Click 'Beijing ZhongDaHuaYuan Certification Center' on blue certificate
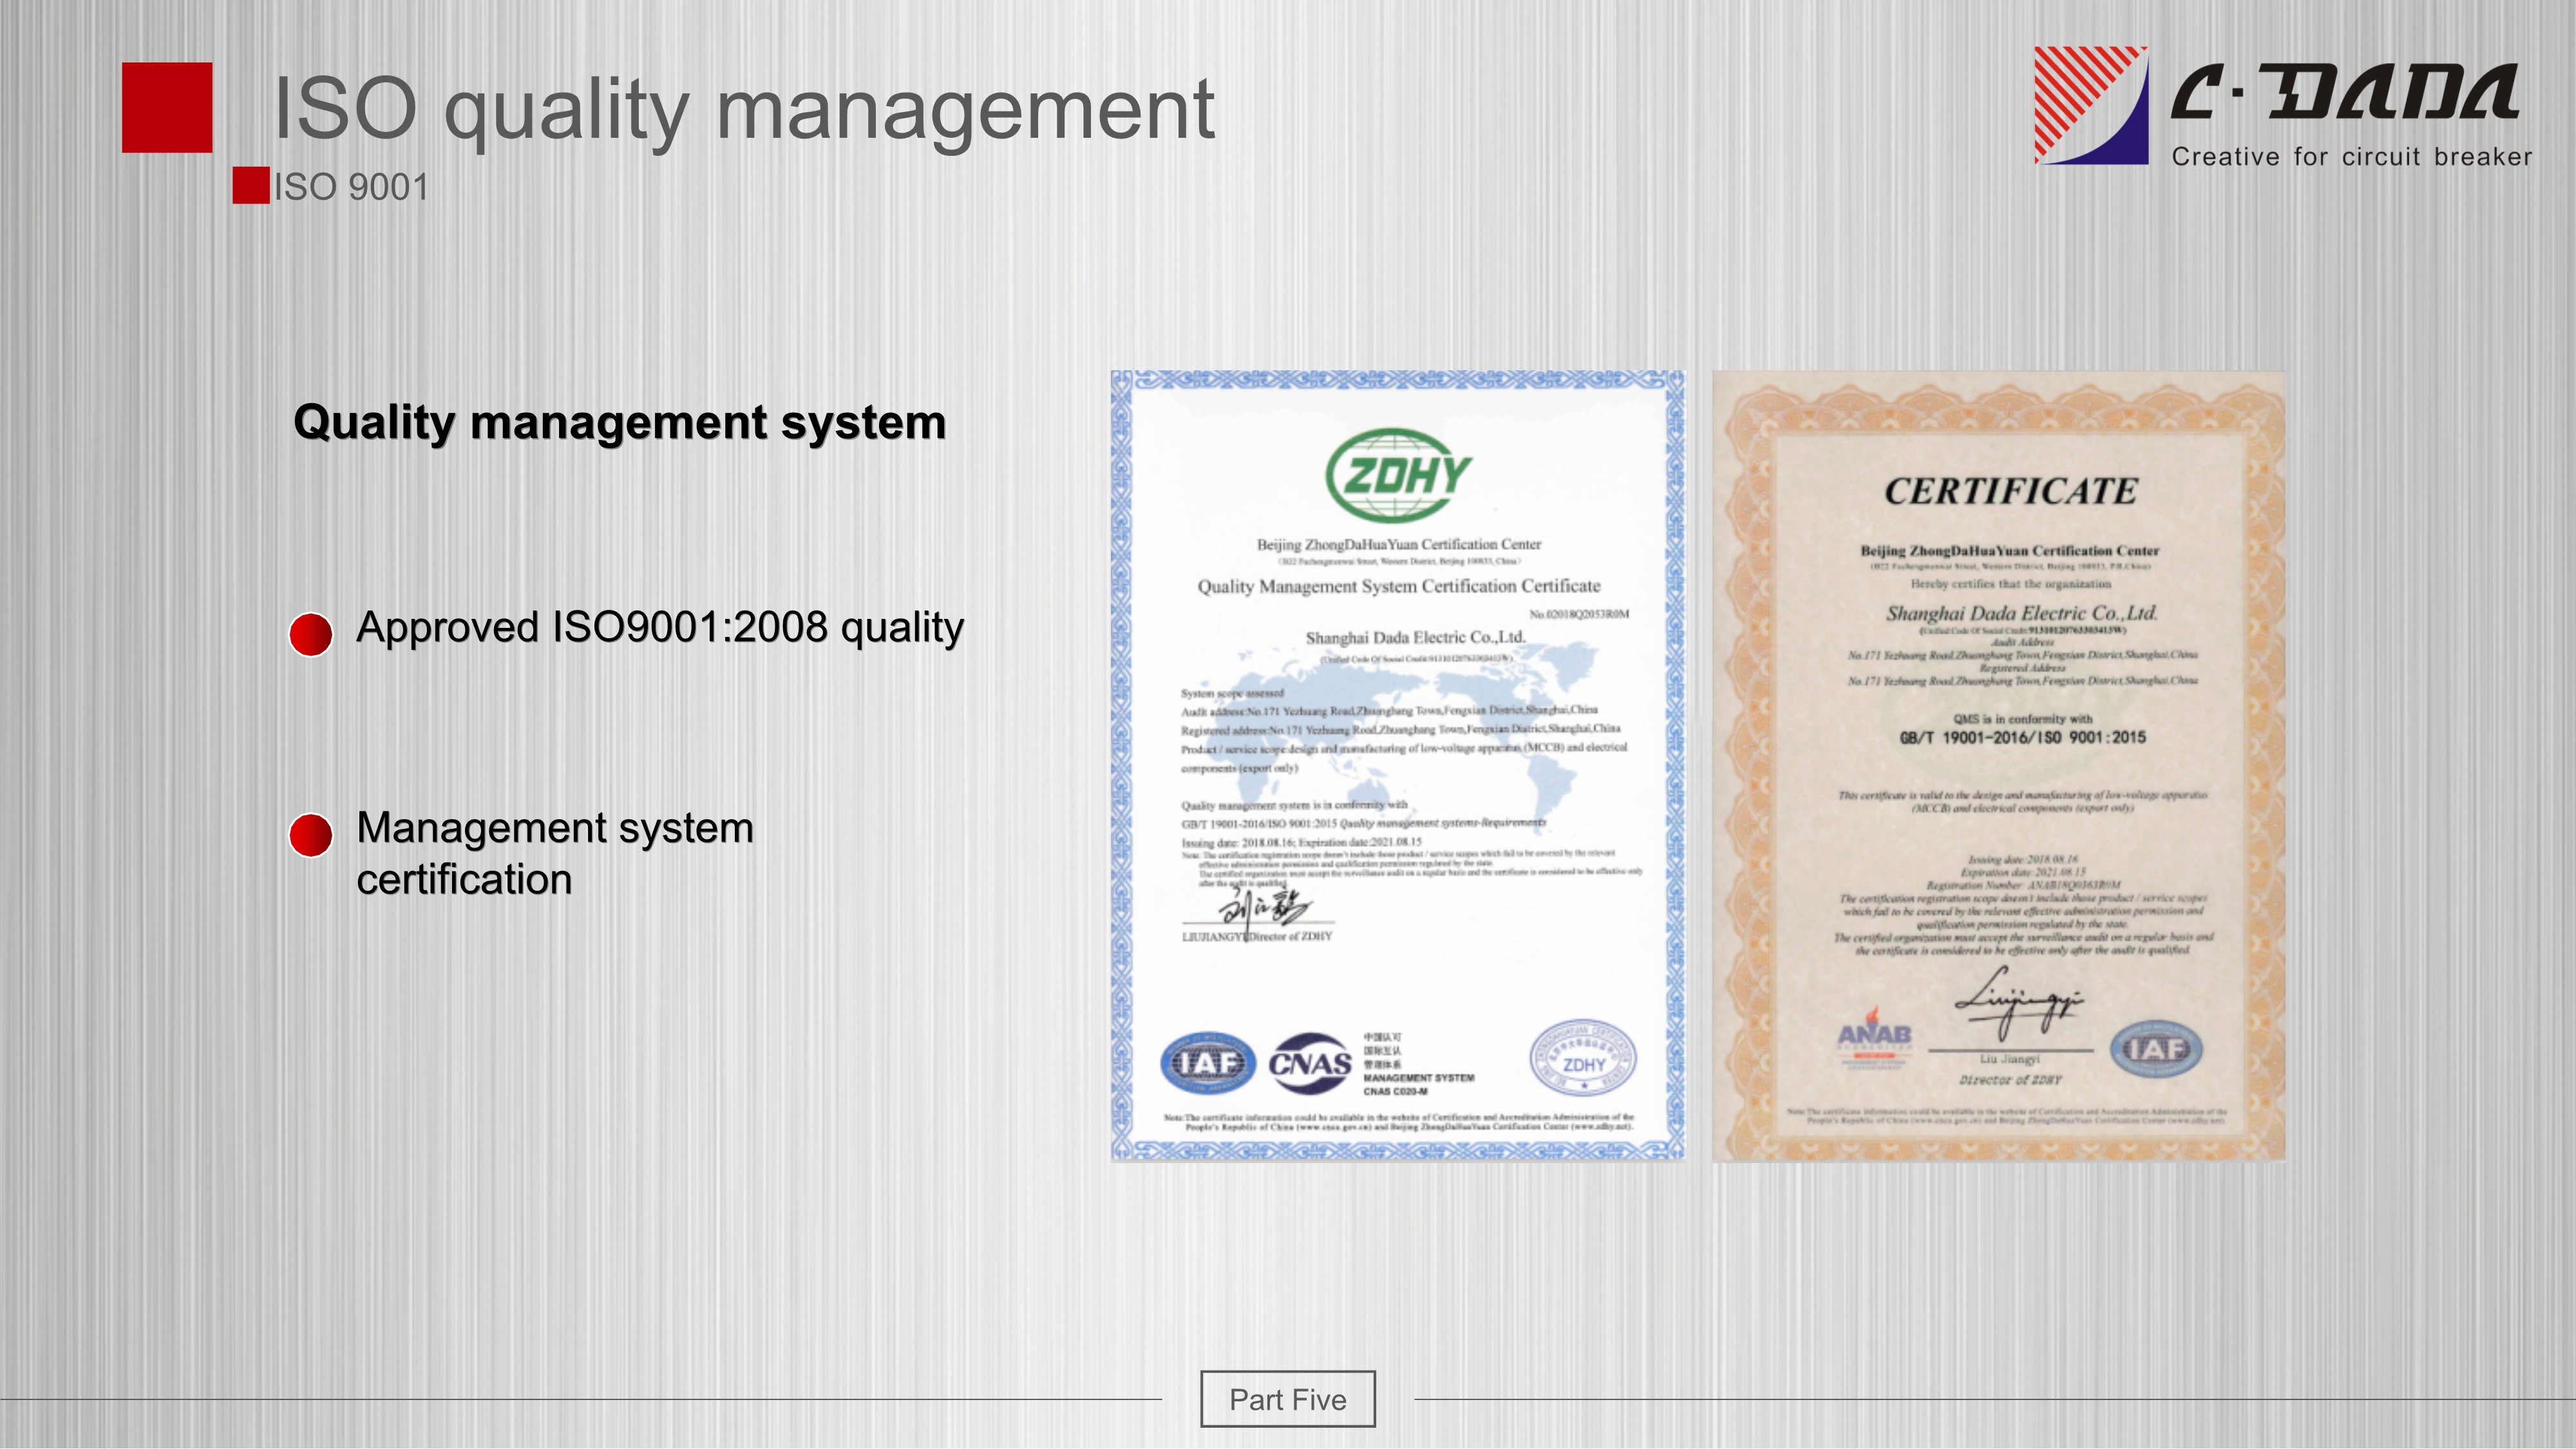2576x1449 pixels. click(x=1398, y=545)
